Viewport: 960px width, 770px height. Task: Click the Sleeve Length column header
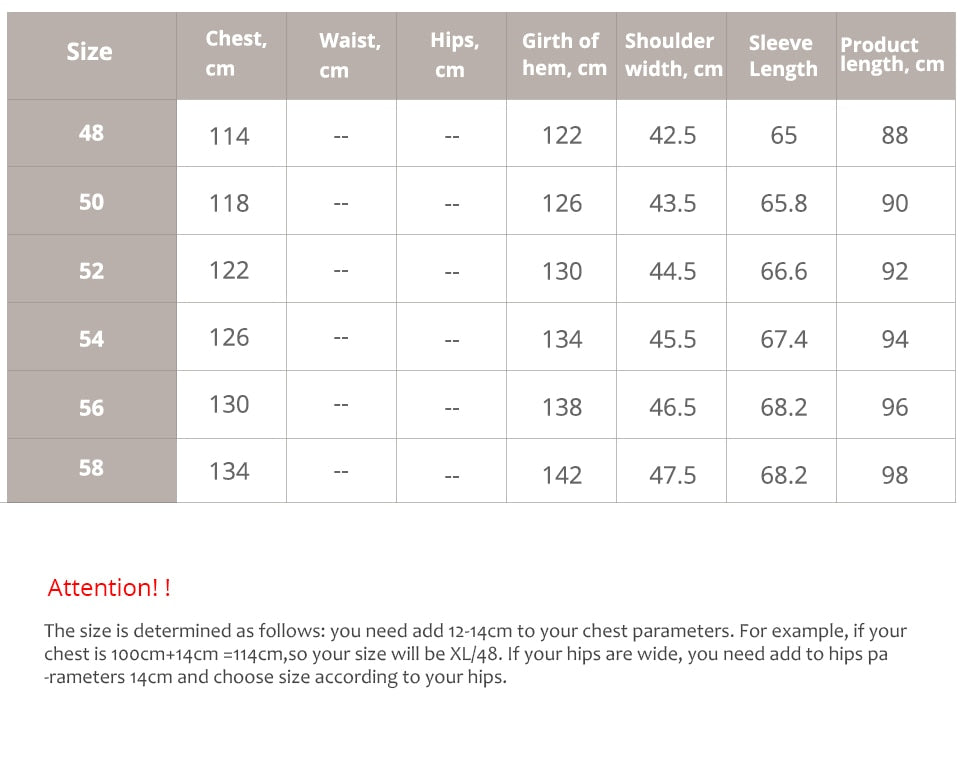(x=782, y=56)
